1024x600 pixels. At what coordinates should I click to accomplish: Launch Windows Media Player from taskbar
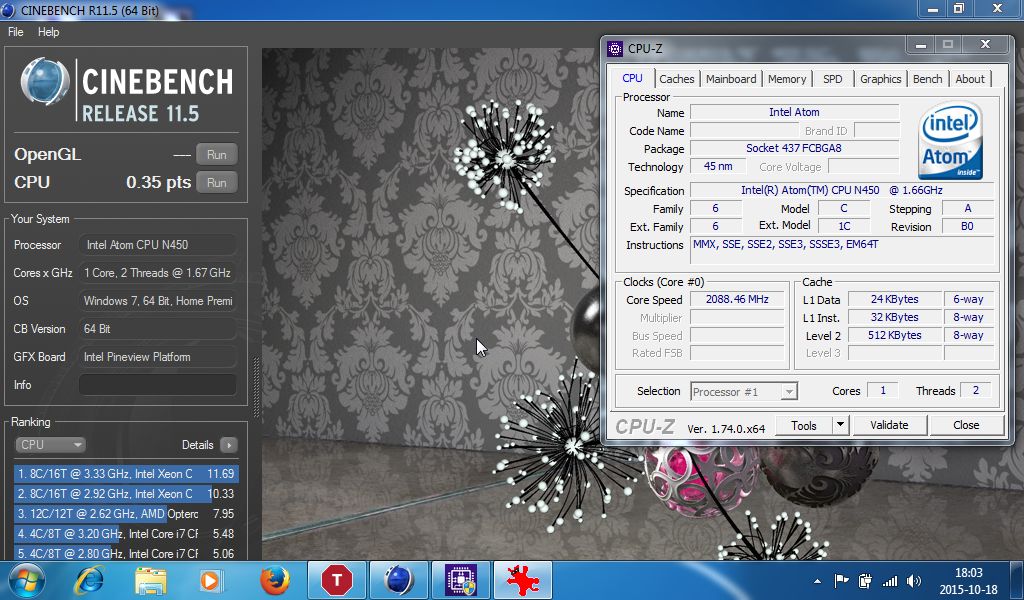(211, 580)
